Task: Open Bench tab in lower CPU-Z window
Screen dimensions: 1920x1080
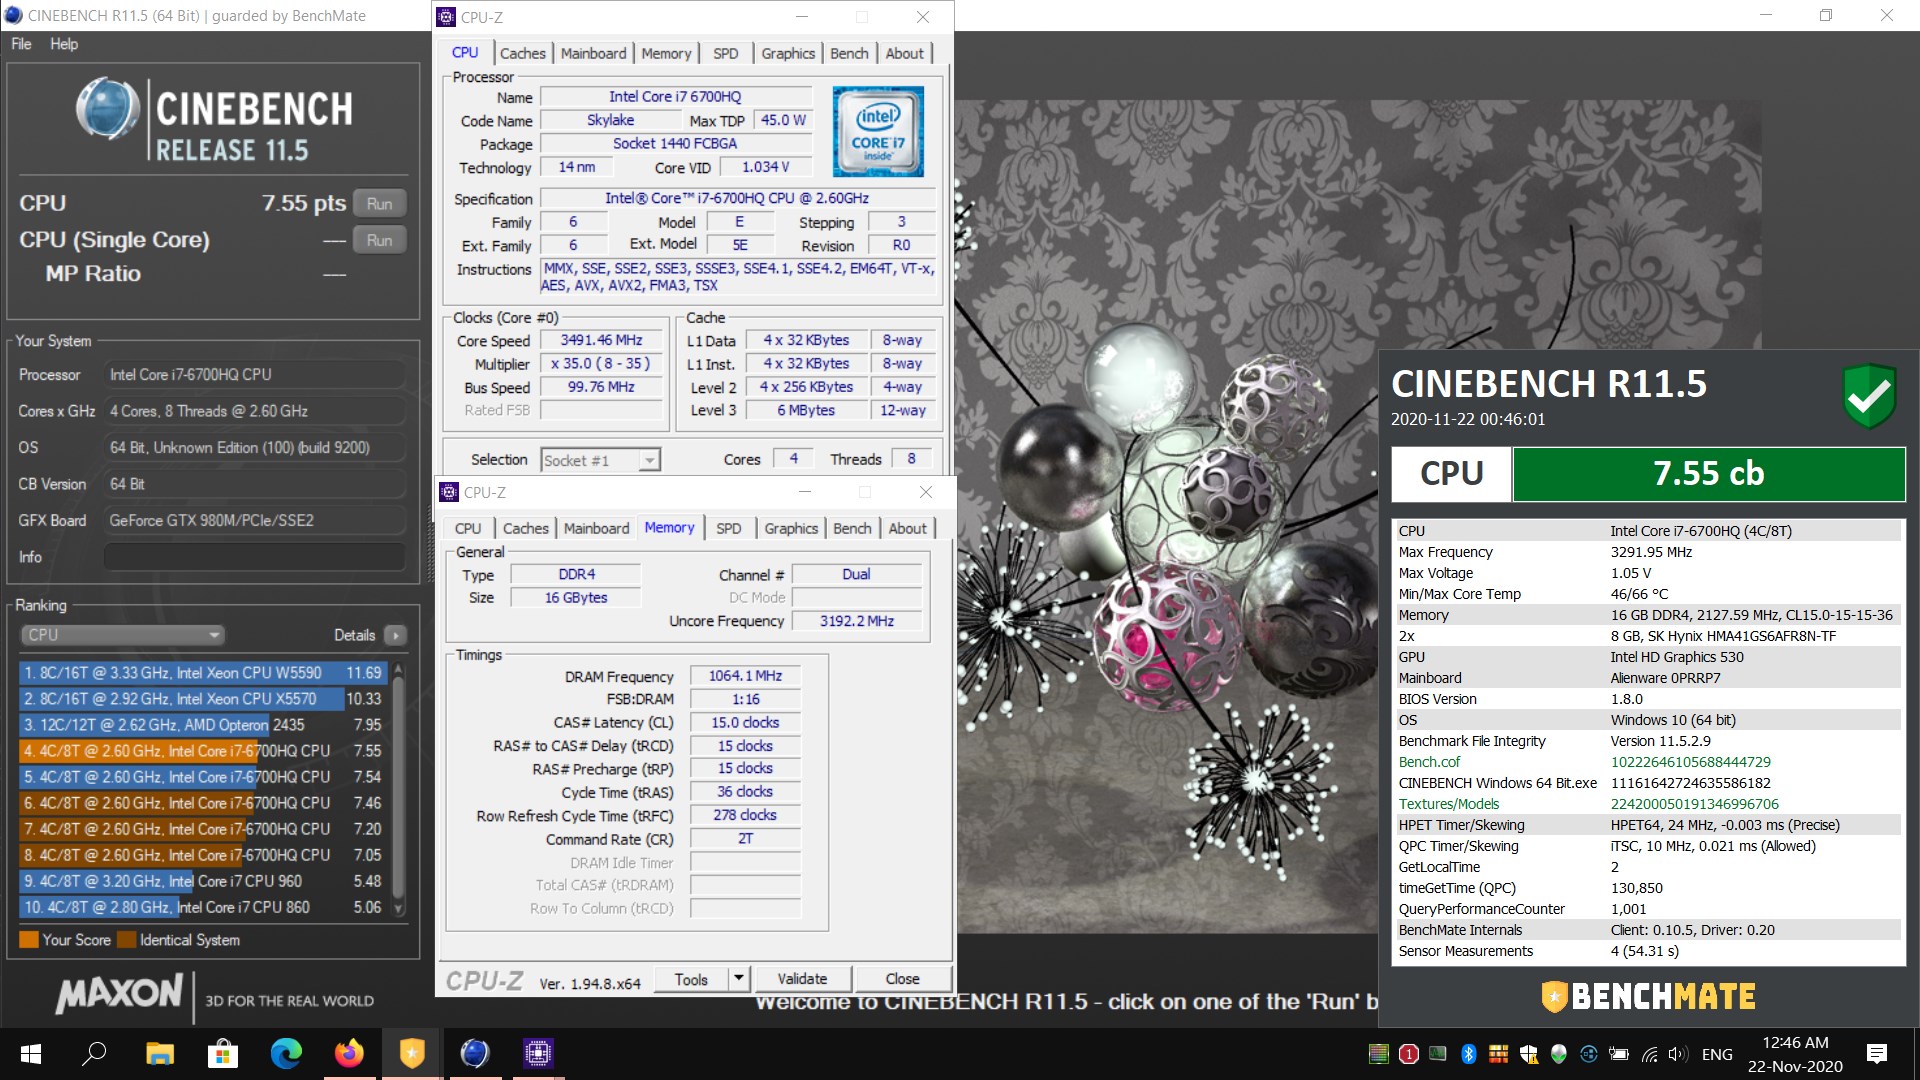Action: (x=852, y=528)
